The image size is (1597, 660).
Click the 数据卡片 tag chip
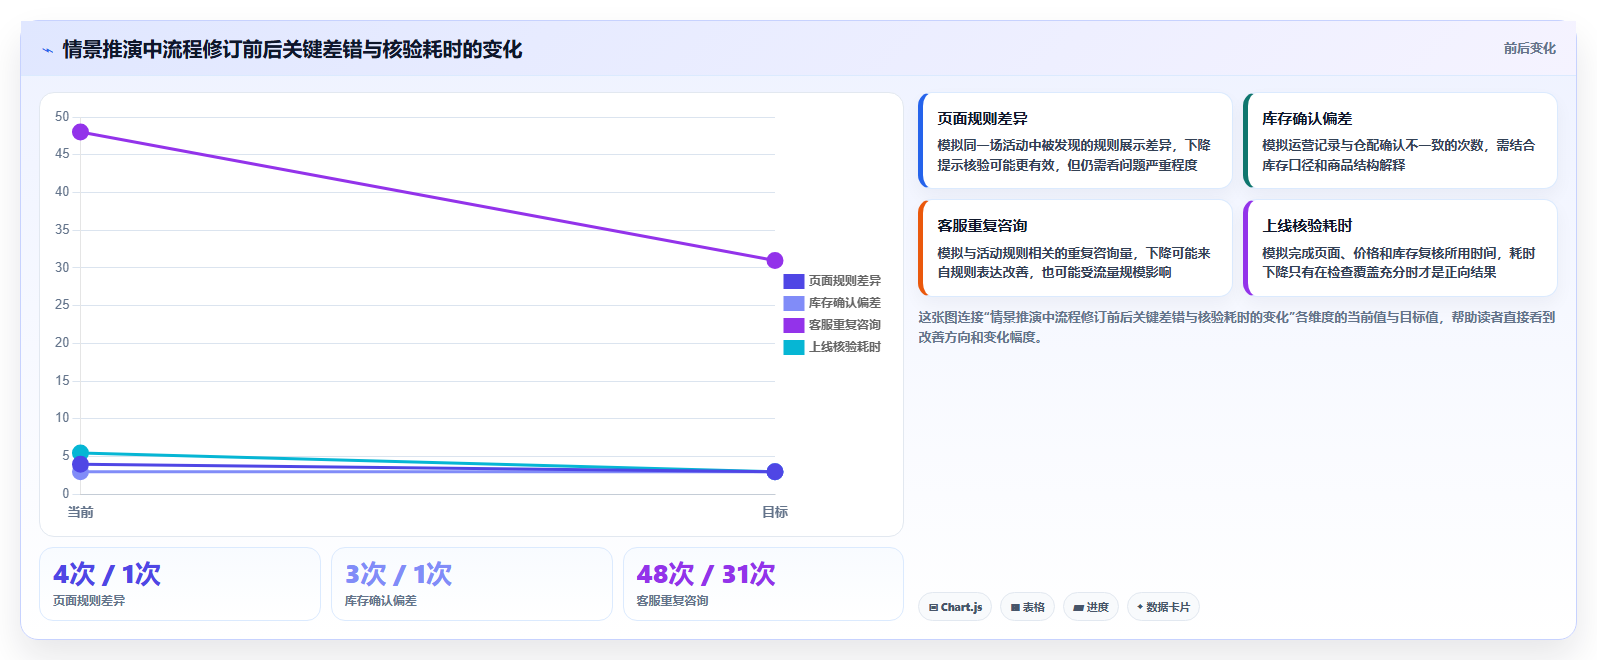click(x=1163, y=607)
